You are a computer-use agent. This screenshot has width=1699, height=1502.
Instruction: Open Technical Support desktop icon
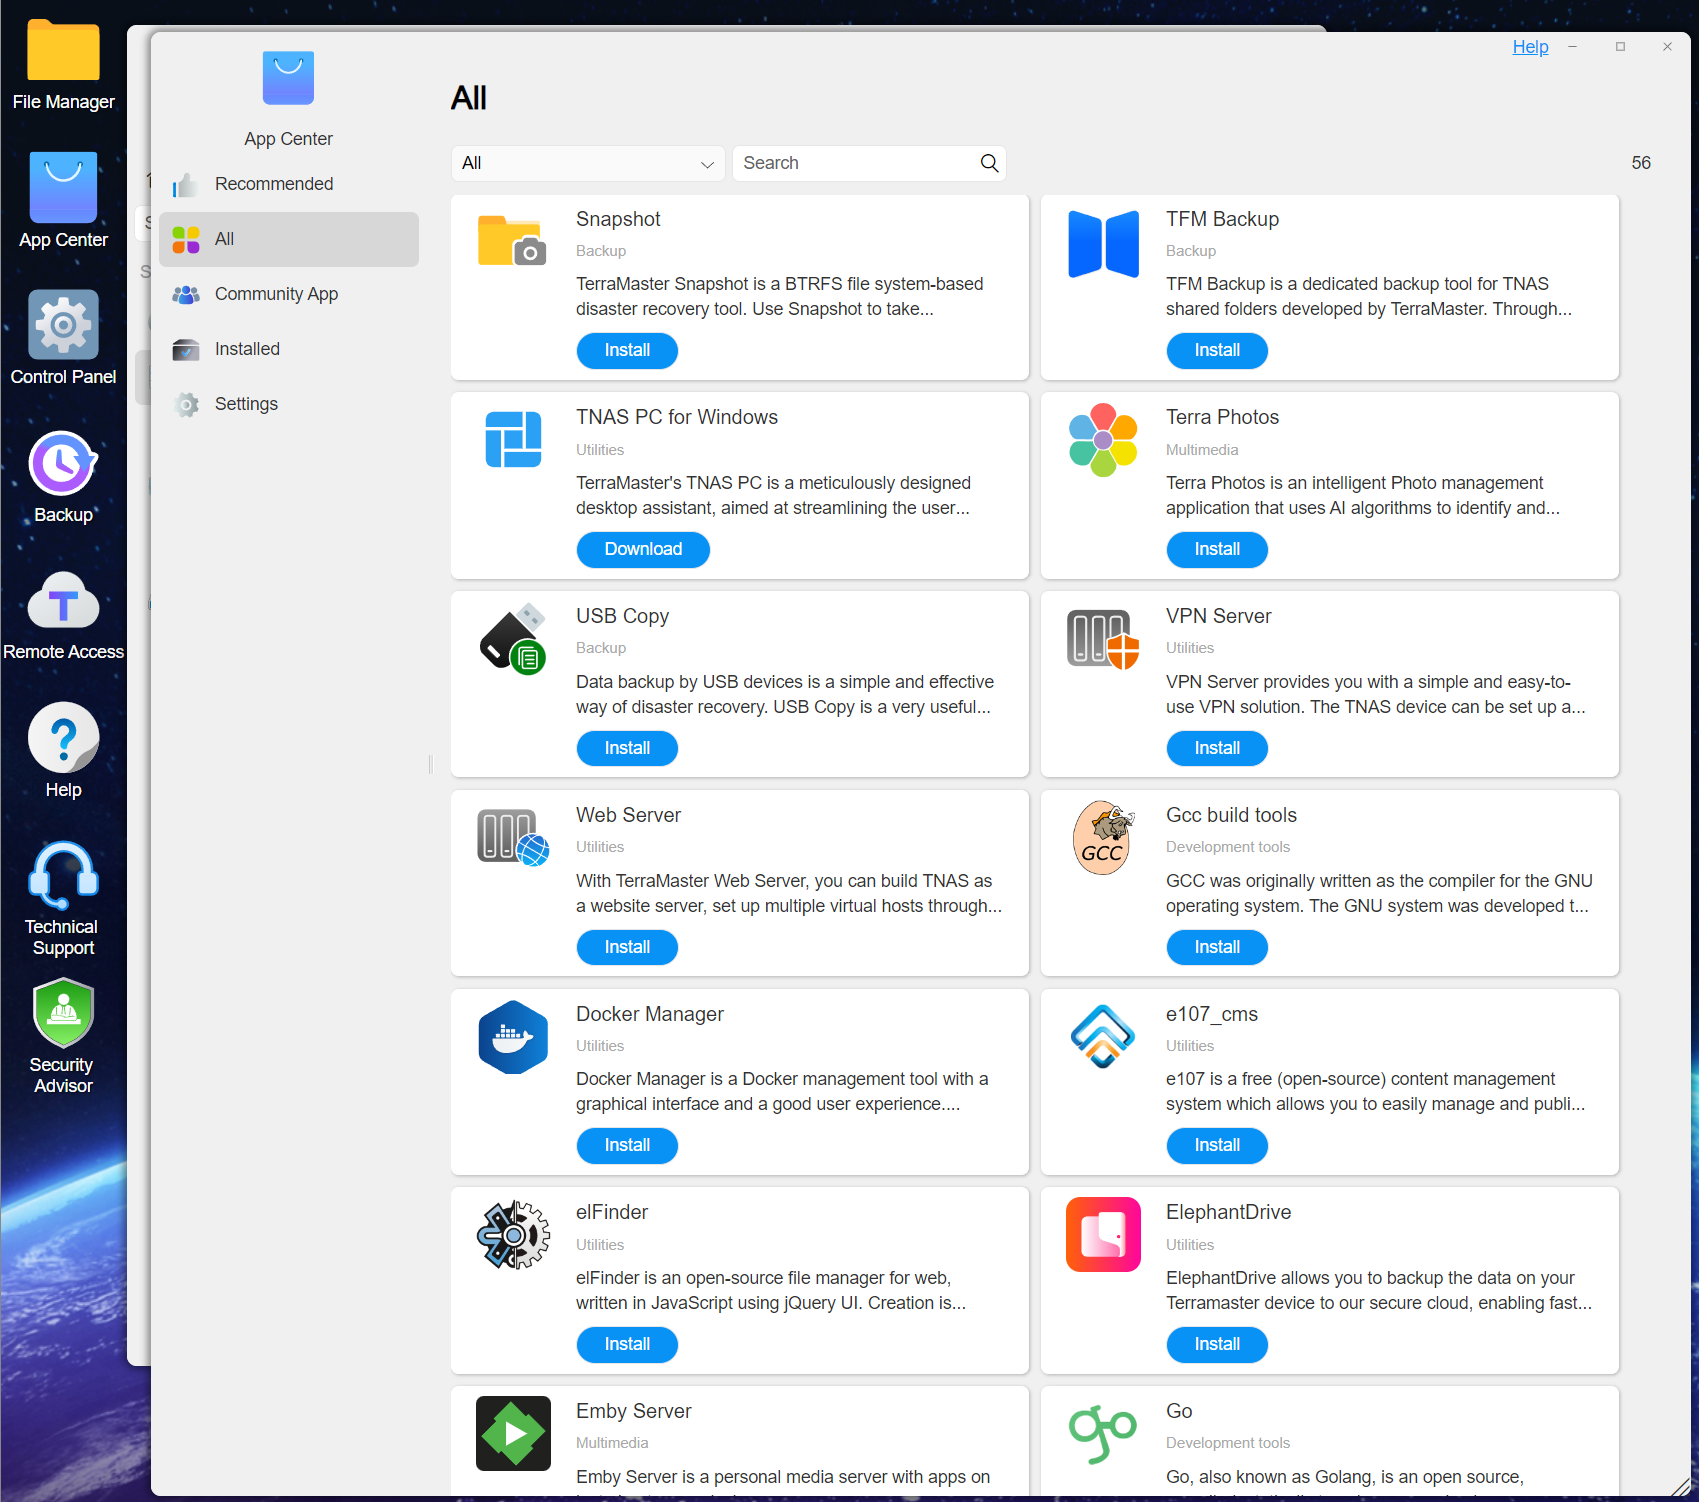[x=63, y=899]
